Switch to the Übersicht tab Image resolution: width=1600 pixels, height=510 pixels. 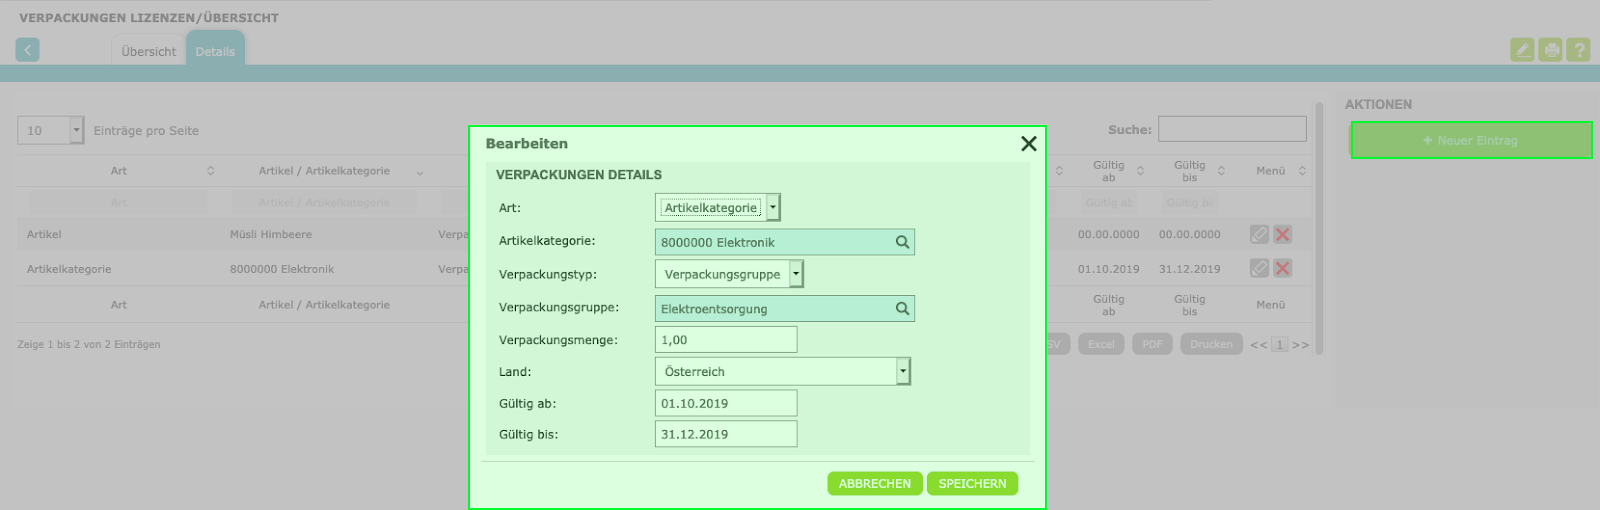pyautogui.click(x=148, y=51)
